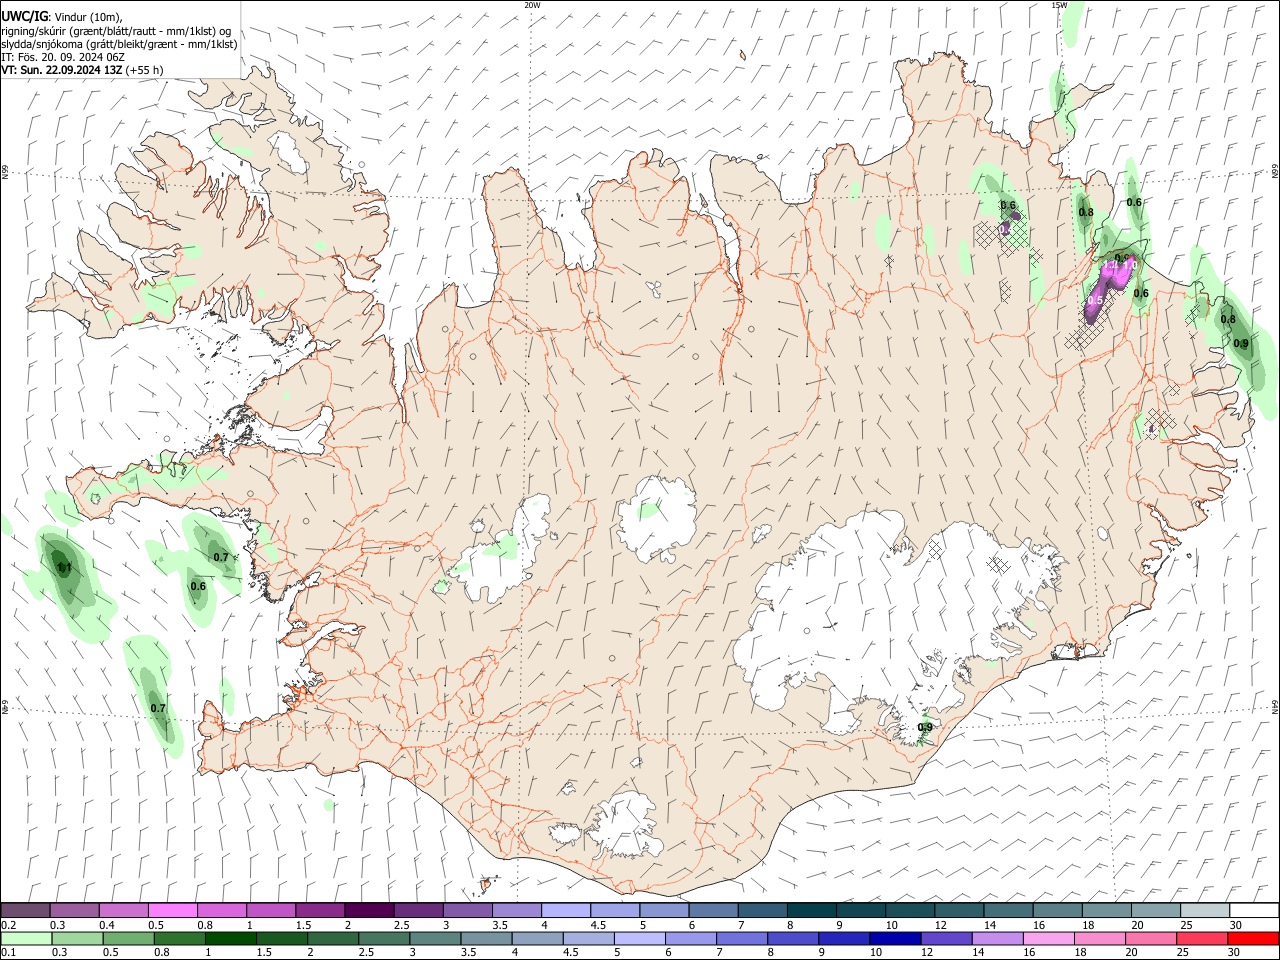1280x960 pixels.
Task: Select the 'slydda/snjókoma' legend description line
Action: coord(119,44)
